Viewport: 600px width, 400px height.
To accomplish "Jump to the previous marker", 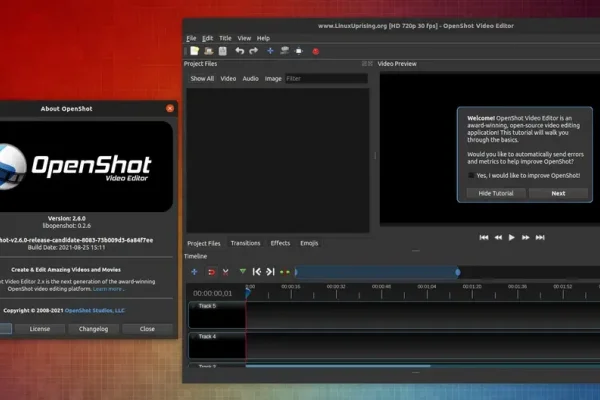I will tap(256, 272).
